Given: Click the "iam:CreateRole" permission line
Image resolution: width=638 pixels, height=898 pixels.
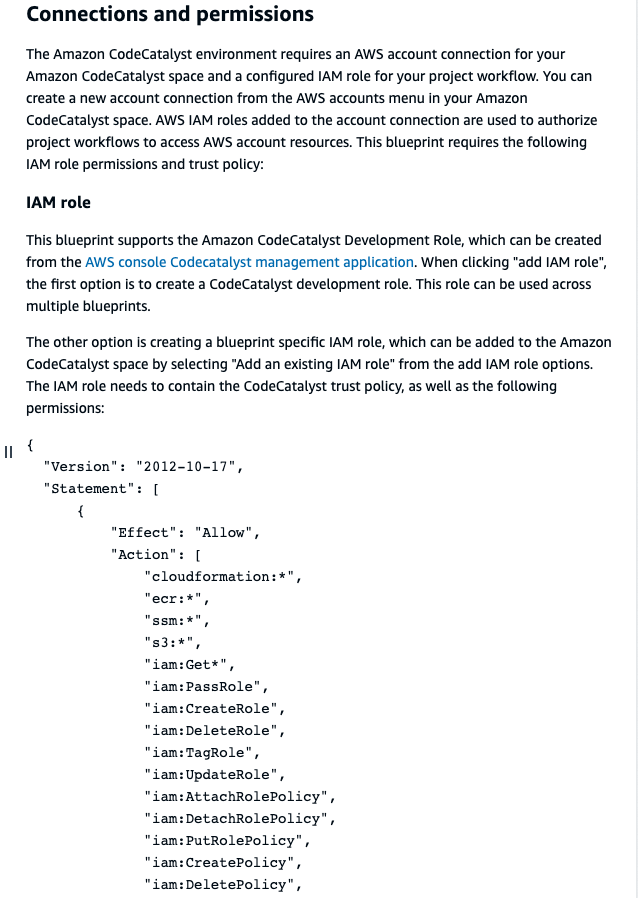Looking at the screenshot, I should coord(214,708).
